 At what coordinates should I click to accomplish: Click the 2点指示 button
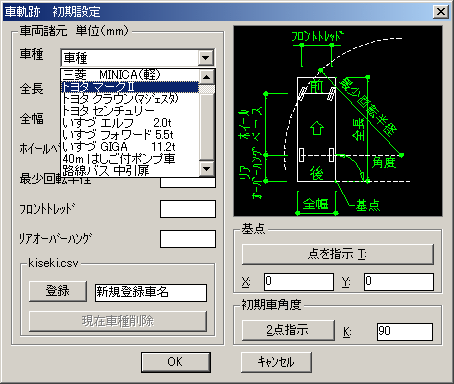[288, 330]
